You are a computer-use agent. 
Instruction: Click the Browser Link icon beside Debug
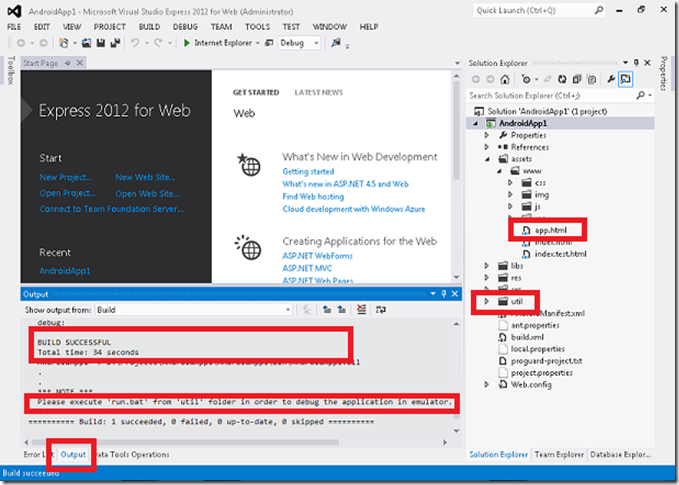(269, 43)
